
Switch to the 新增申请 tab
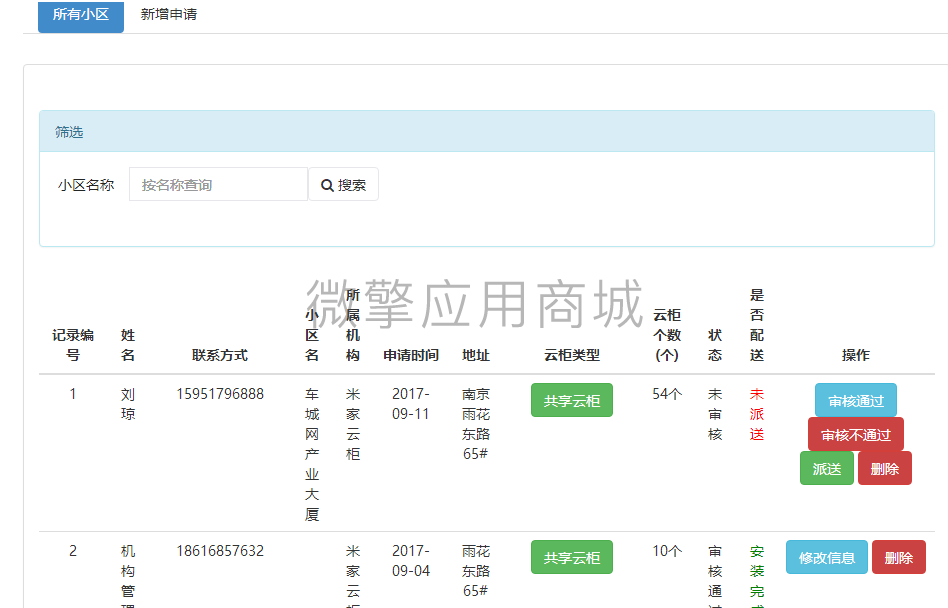tap(169, 15)
